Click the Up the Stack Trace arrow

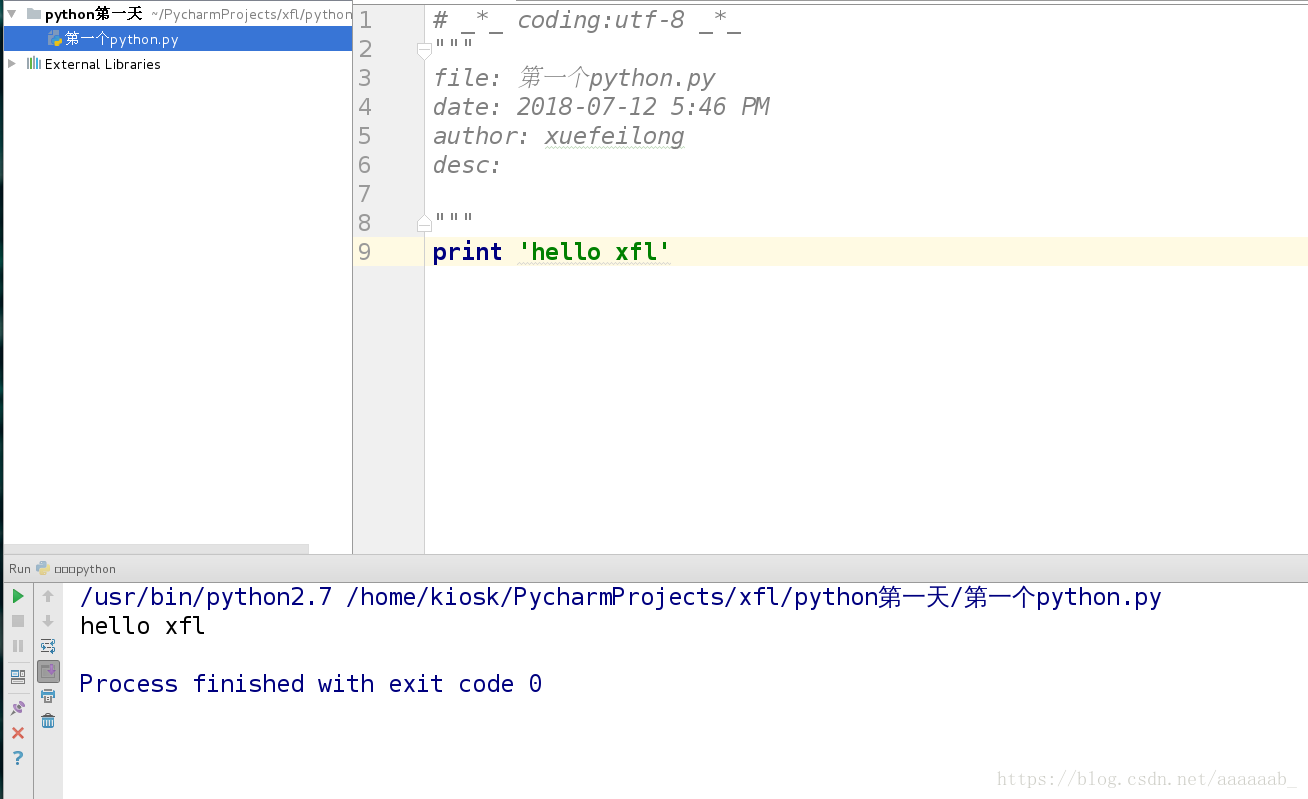click(x=48, y=596)
